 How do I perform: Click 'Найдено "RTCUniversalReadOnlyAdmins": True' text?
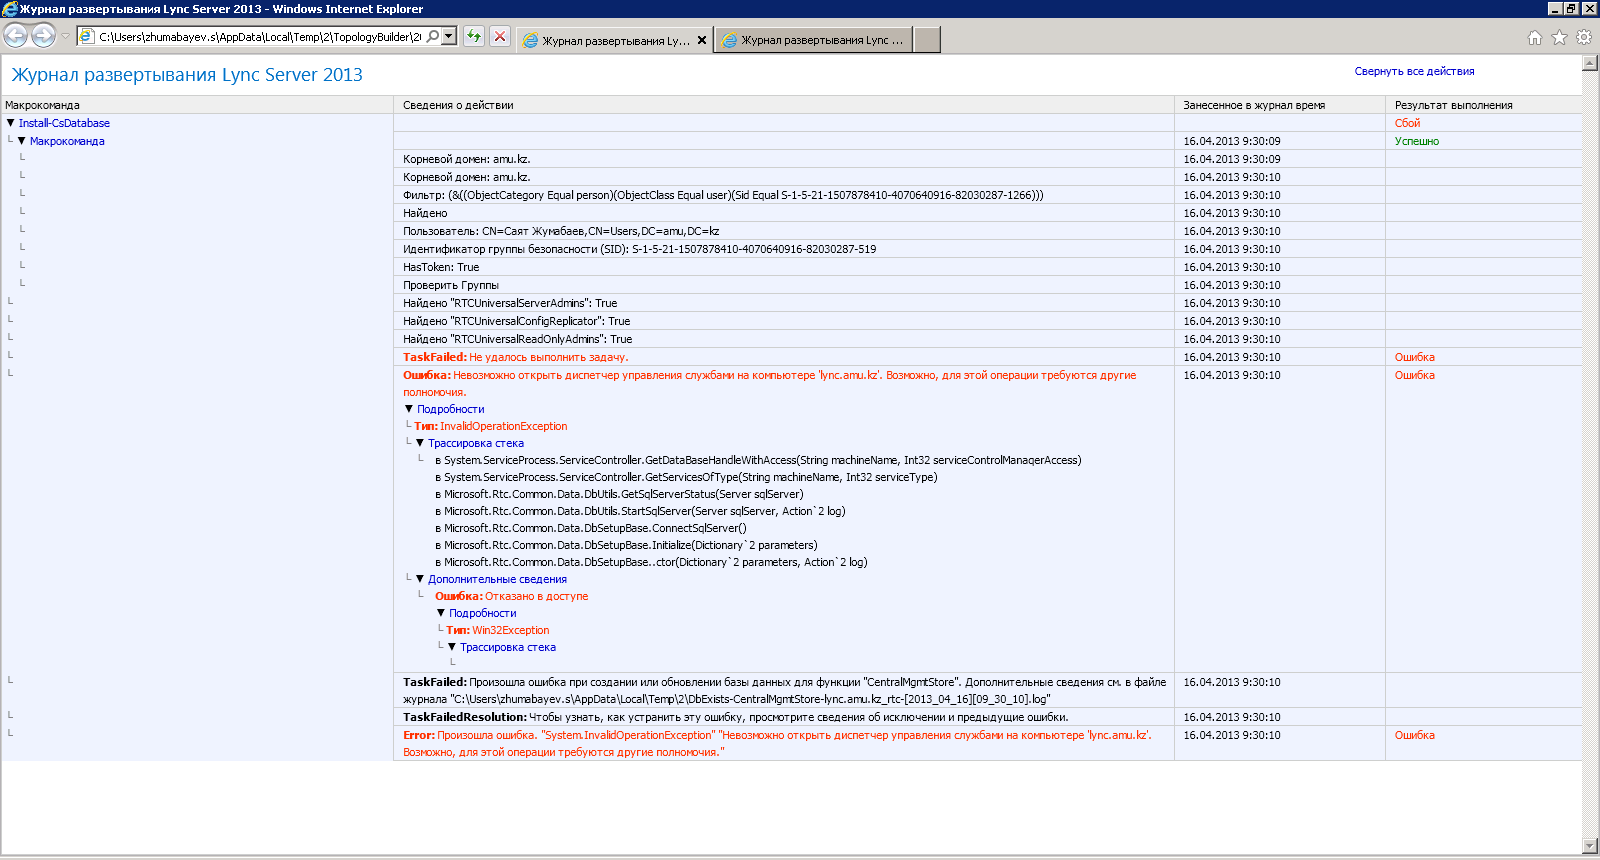pos(517,339)
